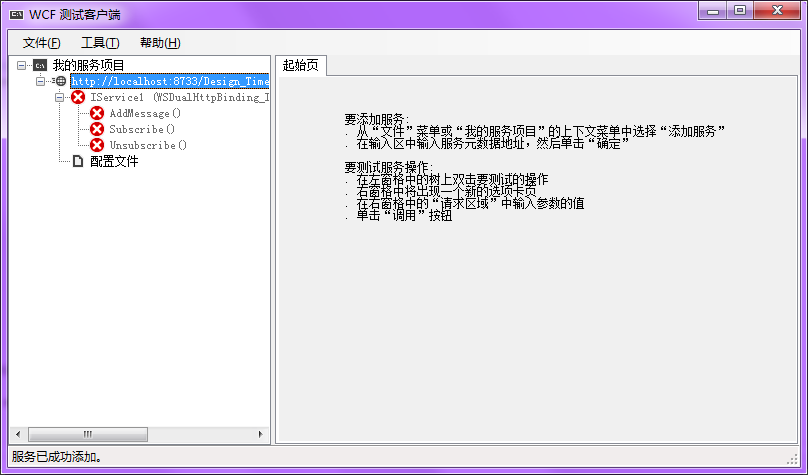Maximize the WCF test client window
This screenshot has width=808, height=475.
coord(740,10)
